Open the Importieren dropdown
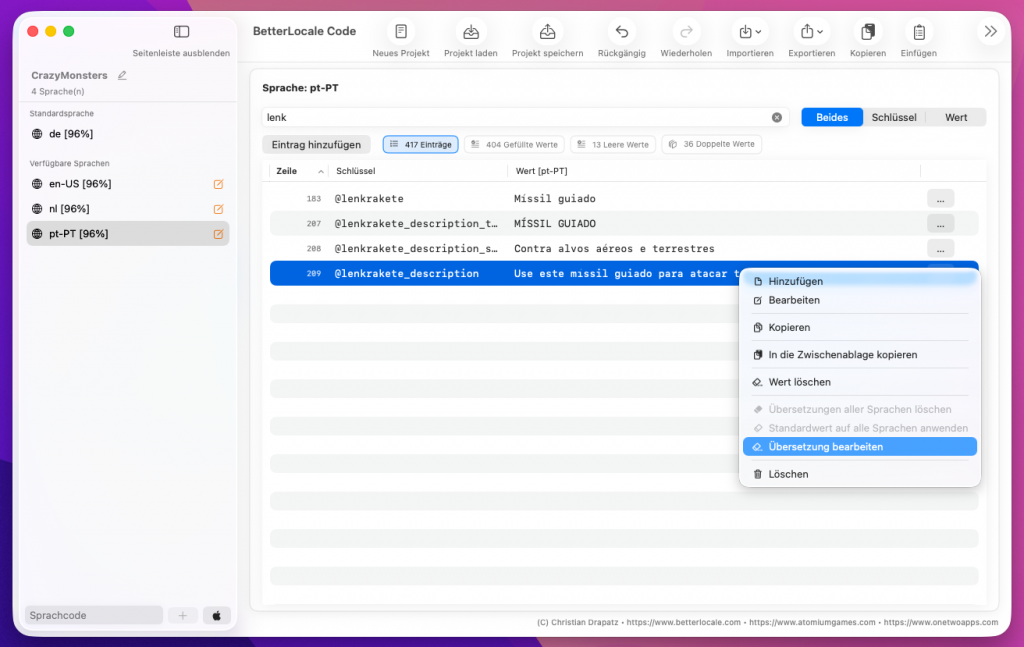The width and height of the screenshot is (1024, 647). pyautogui.click(x=748, y=32)
